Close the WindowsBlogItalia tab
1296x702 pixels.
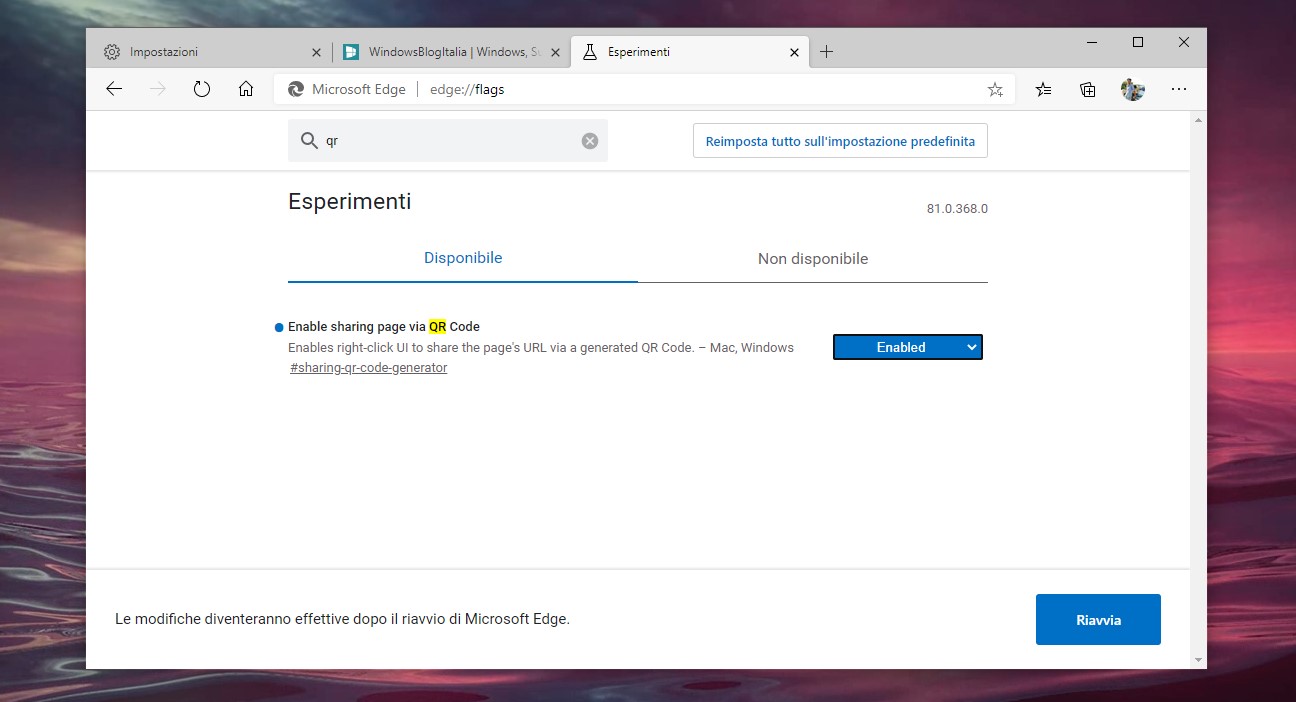[556, 52]
